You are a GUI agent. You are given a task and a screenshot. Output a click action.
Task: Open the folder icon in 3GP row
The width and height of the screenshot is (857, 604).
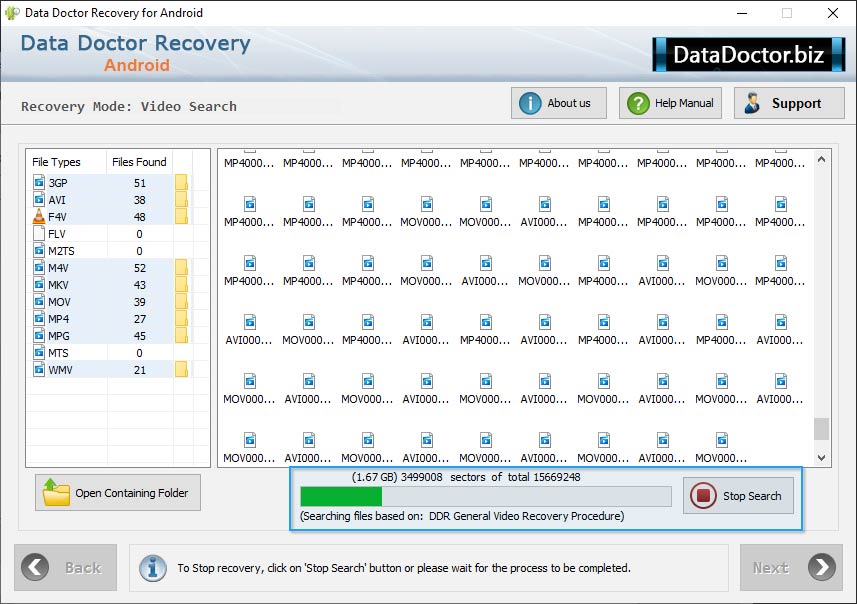tap(181, 182)
